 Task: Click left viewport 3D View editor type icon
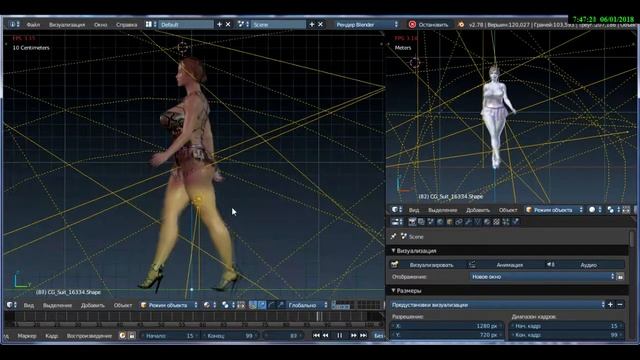click(11, 305)
